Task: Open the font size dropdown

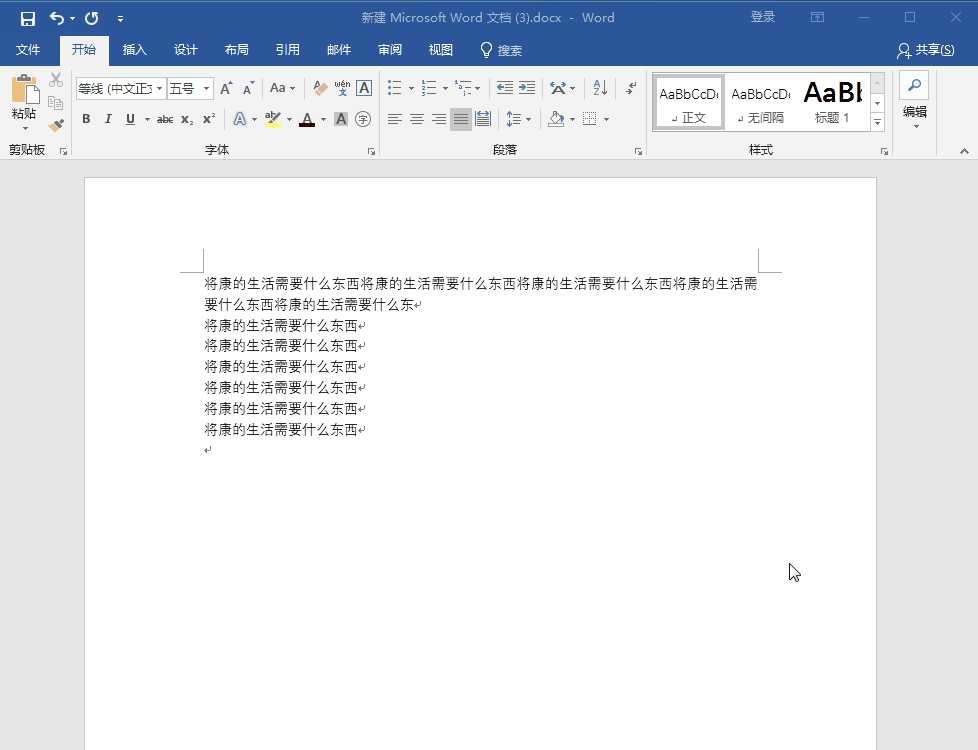Action: (204, 88)
